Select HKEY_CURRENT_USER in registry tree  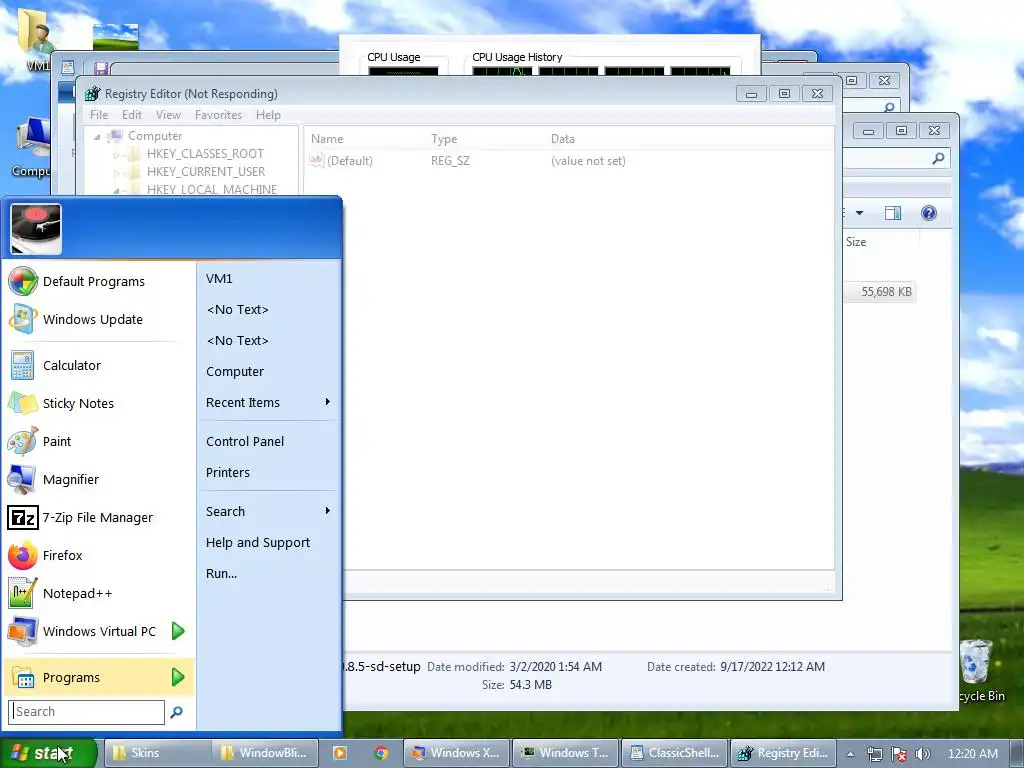click(206, 172)
